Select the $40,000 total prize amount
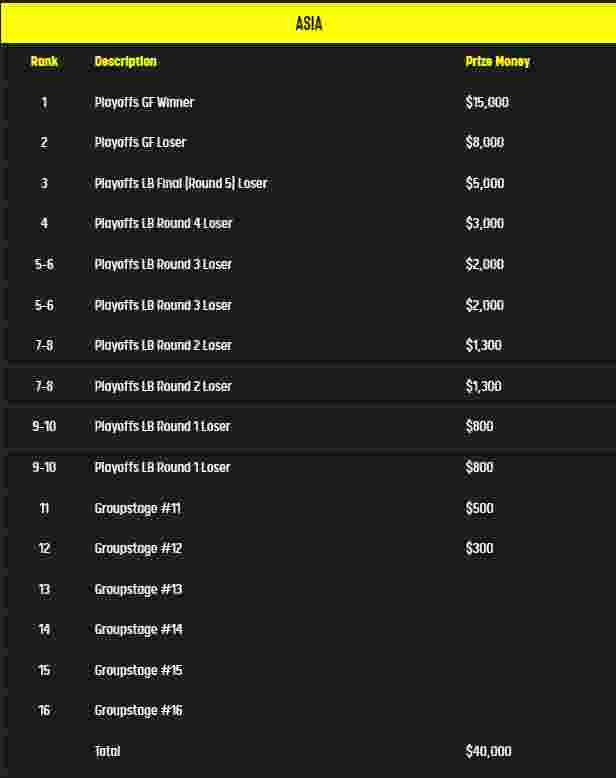 488,750
